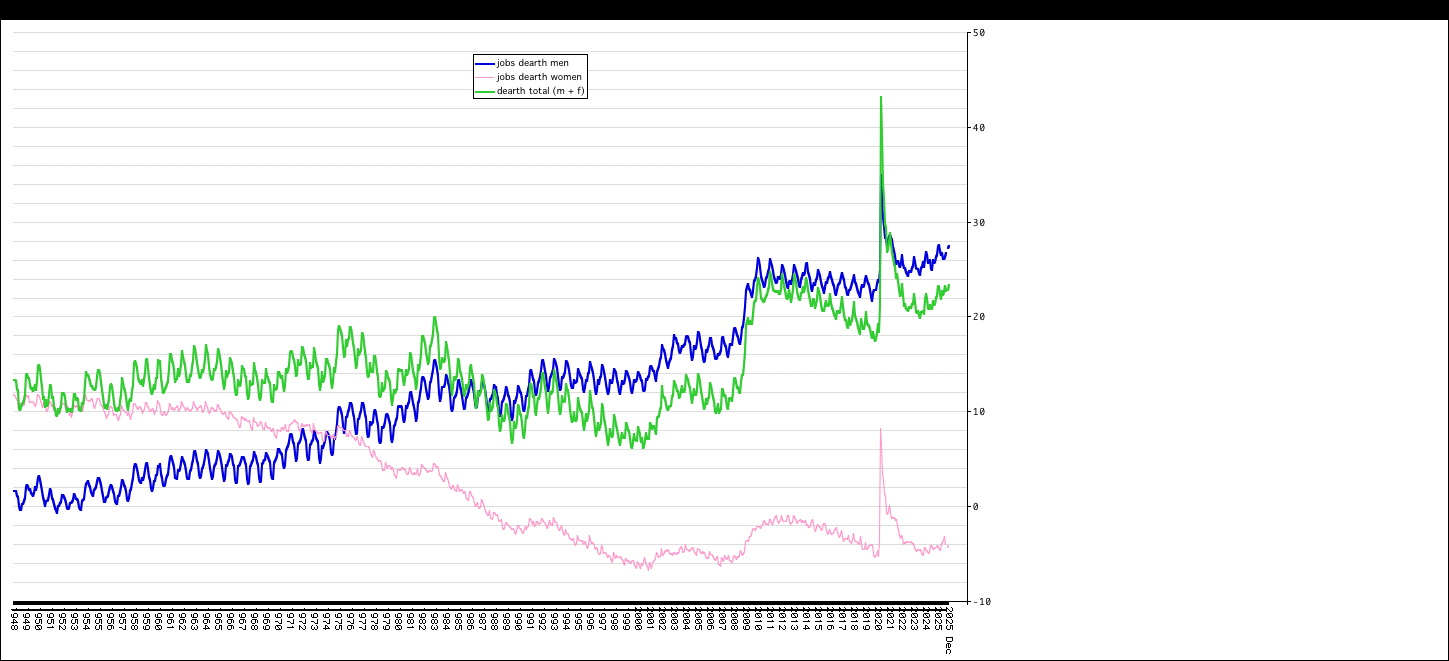Click the 0 label on the right y-axis
Viewport: 1449px width, 661px height.
tap(976, 507)
